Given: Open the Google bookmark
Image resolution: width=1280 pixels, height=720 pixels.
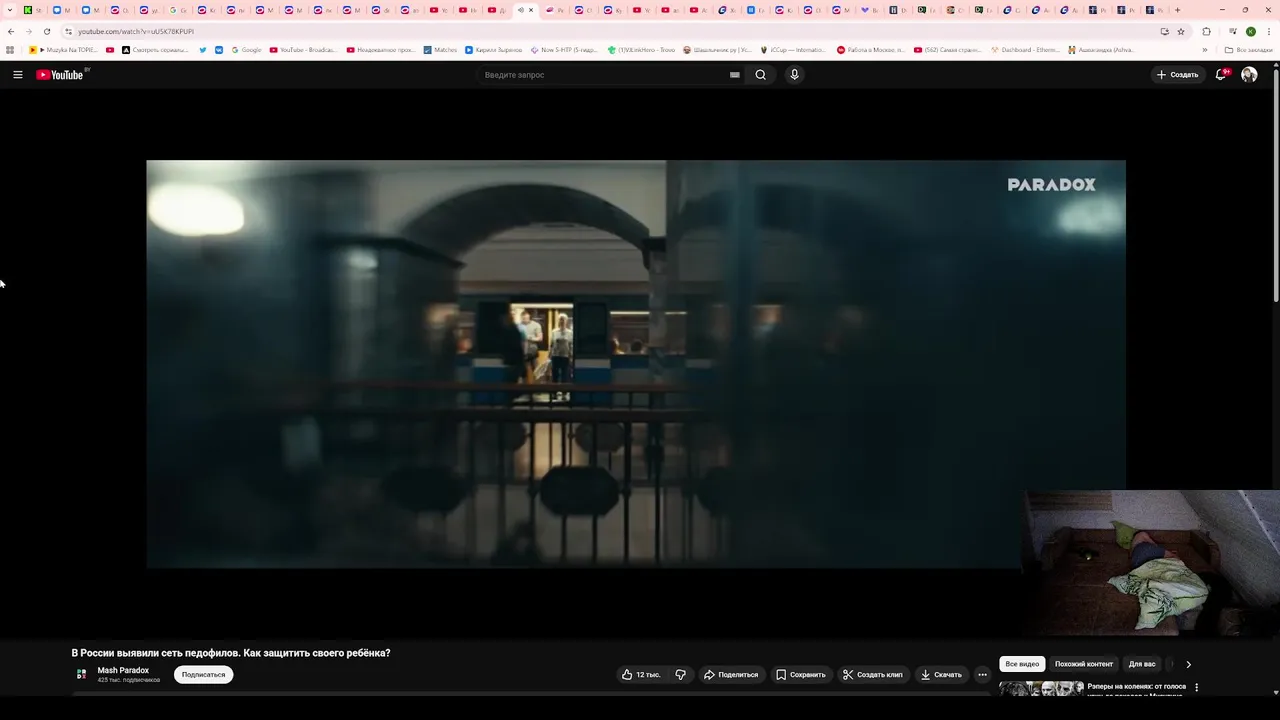Looking at the screenshot, I should [x=246, y=49].
